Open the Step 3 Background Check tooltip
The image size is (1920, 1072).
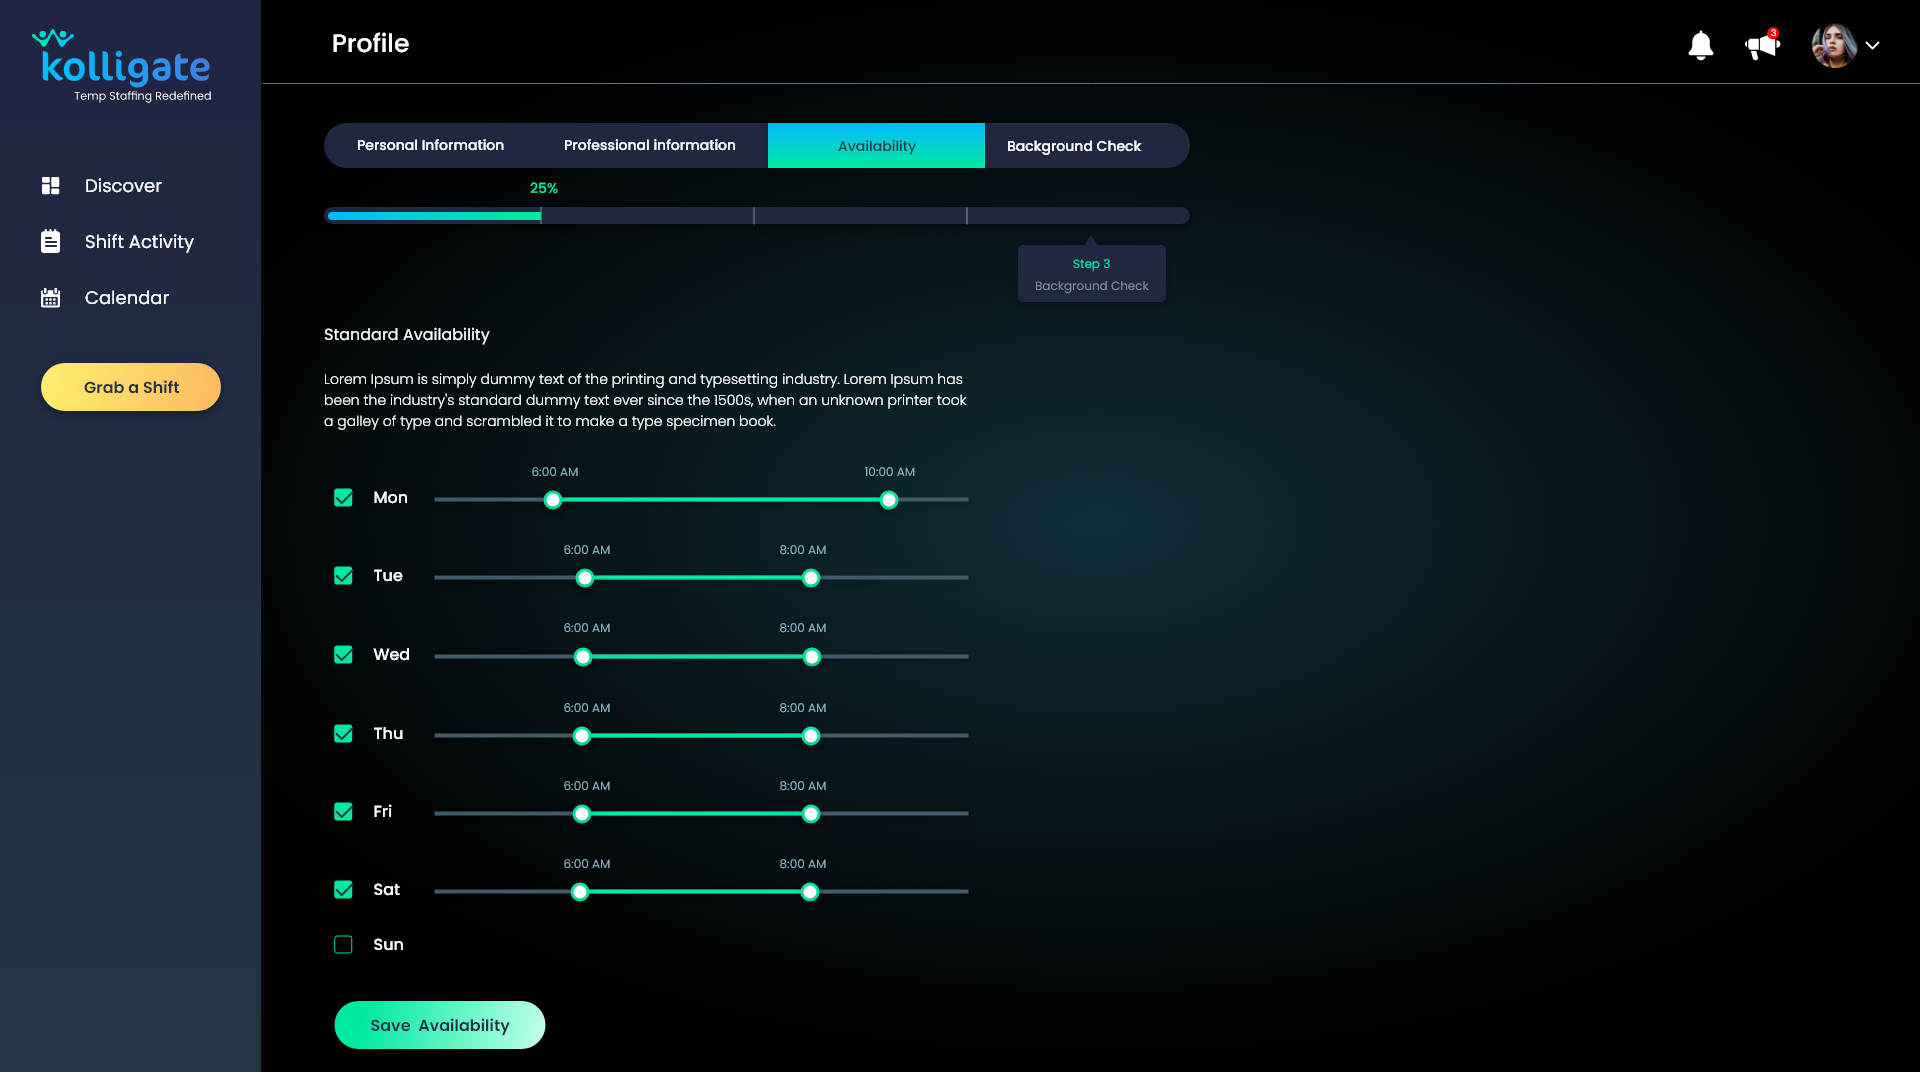tap(1091, 273)
